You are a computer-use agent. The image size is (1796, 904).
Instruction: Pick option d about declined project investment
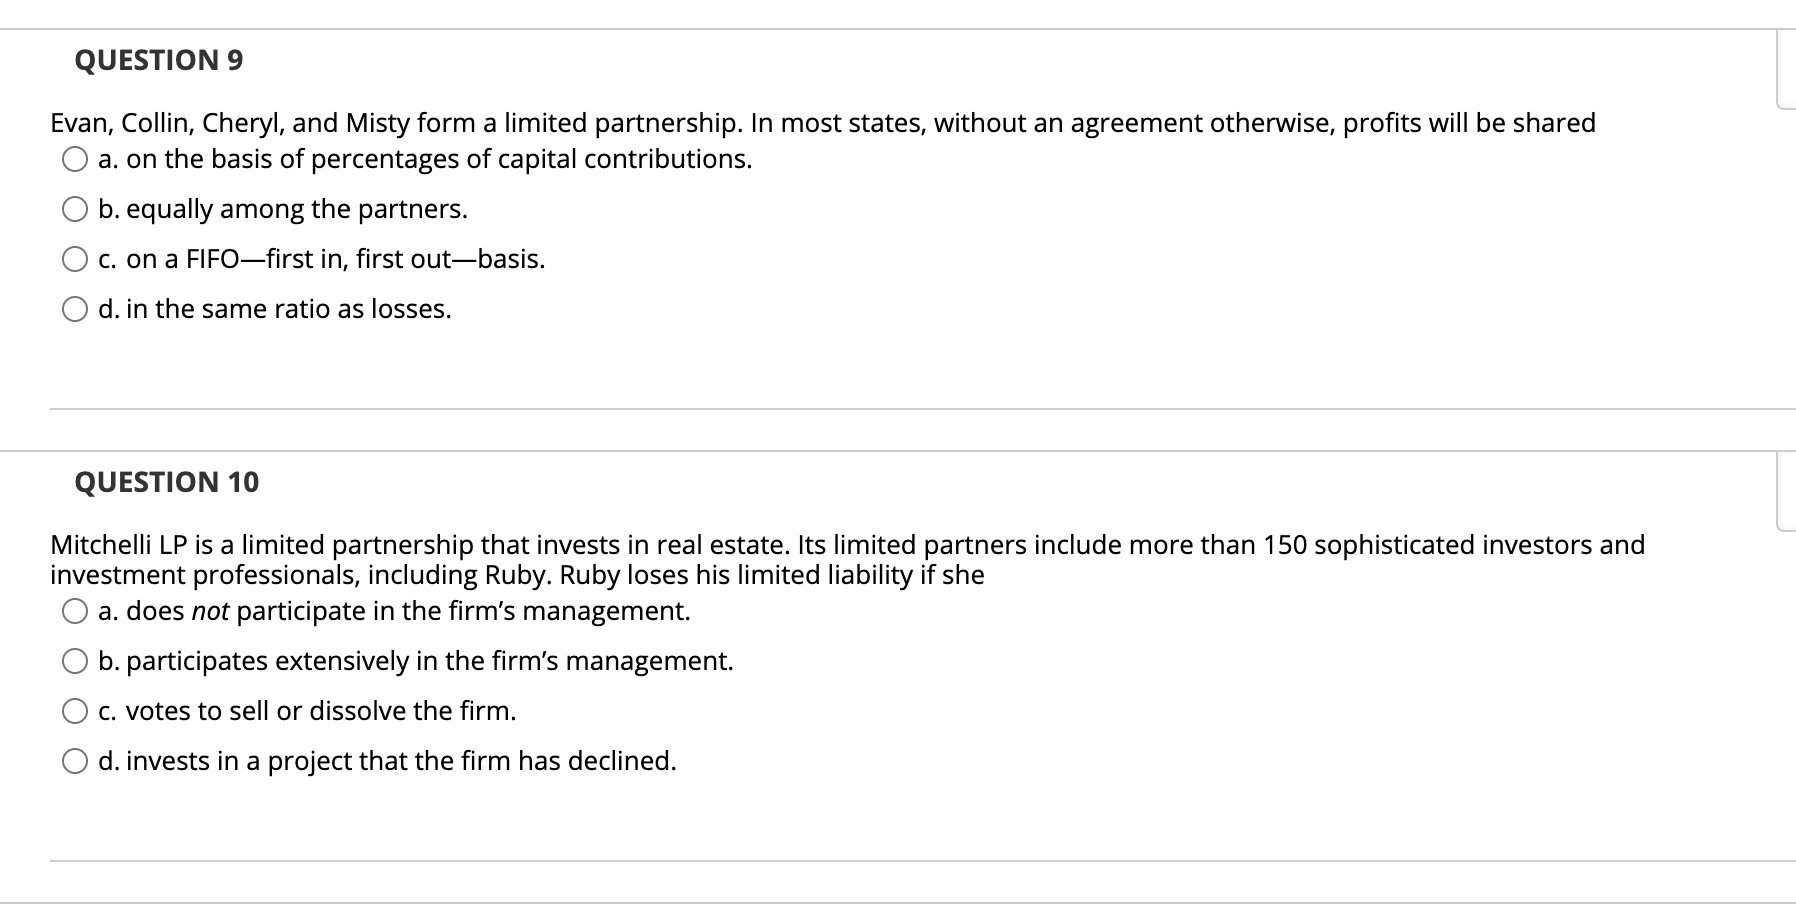click(75, 760)
